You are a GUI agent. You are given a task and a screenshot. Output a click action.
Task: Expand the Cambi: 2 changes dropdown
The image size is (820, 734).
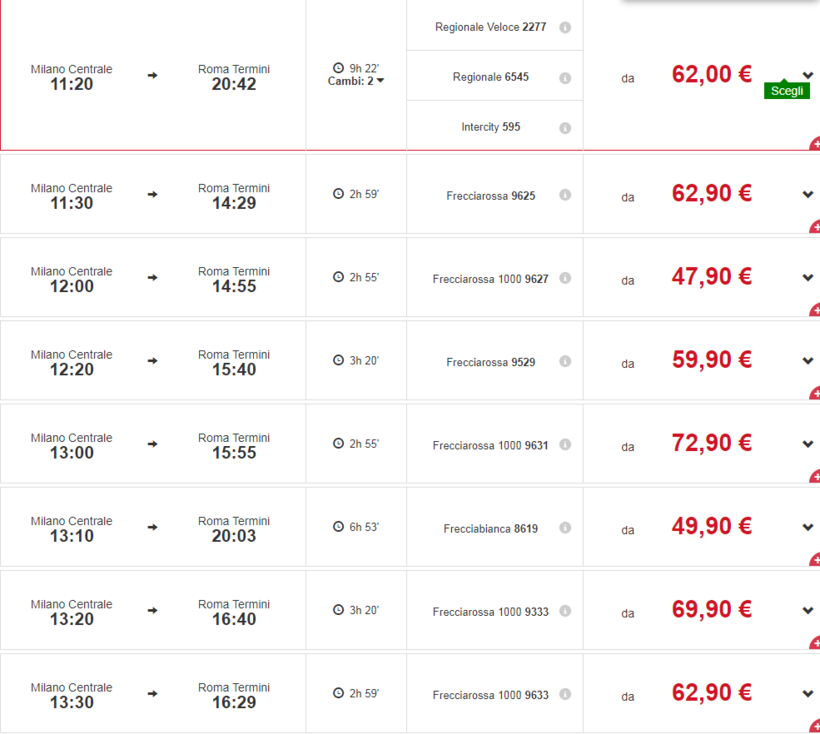[x=356, y=81]
